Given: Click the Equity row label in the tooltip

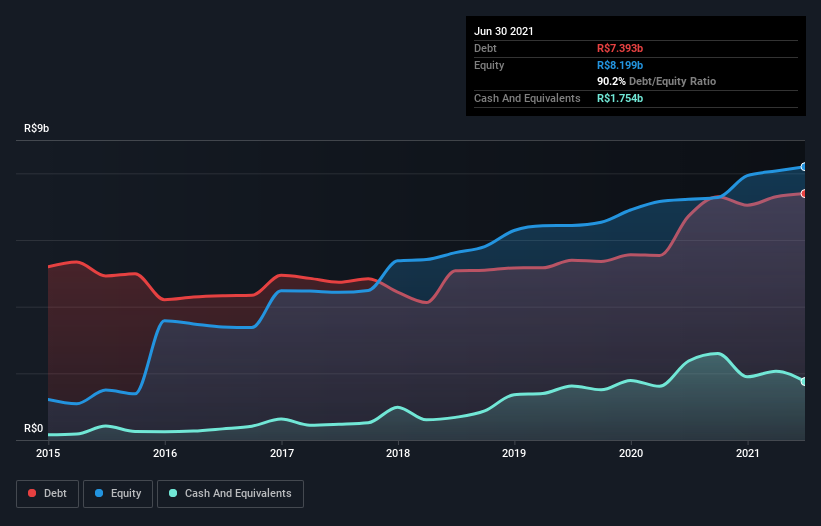Looking at the screenshot, I should click(489, 65).
